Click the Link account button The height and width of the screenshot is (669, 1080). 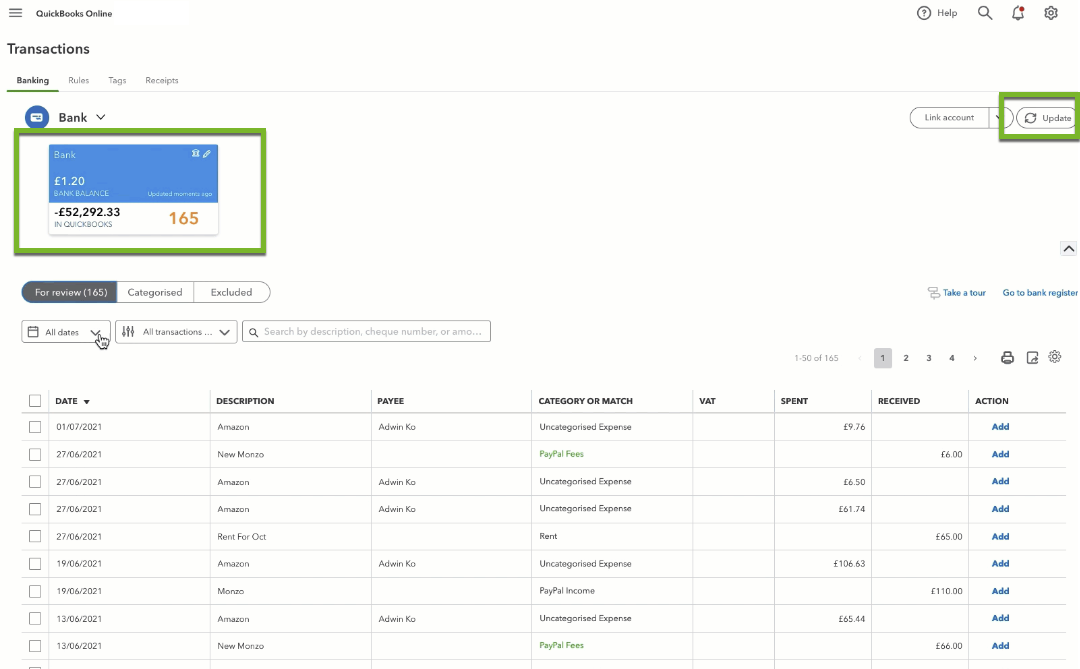tap(949, 118)
